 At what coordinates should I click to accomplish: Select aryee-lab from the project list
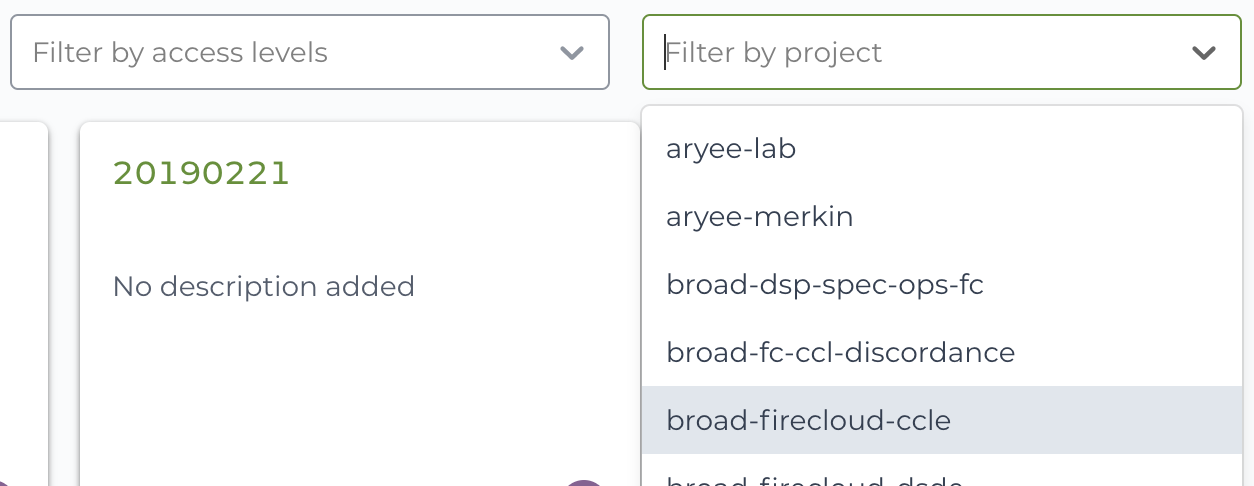pyautogui.click(x=942, y=149)
